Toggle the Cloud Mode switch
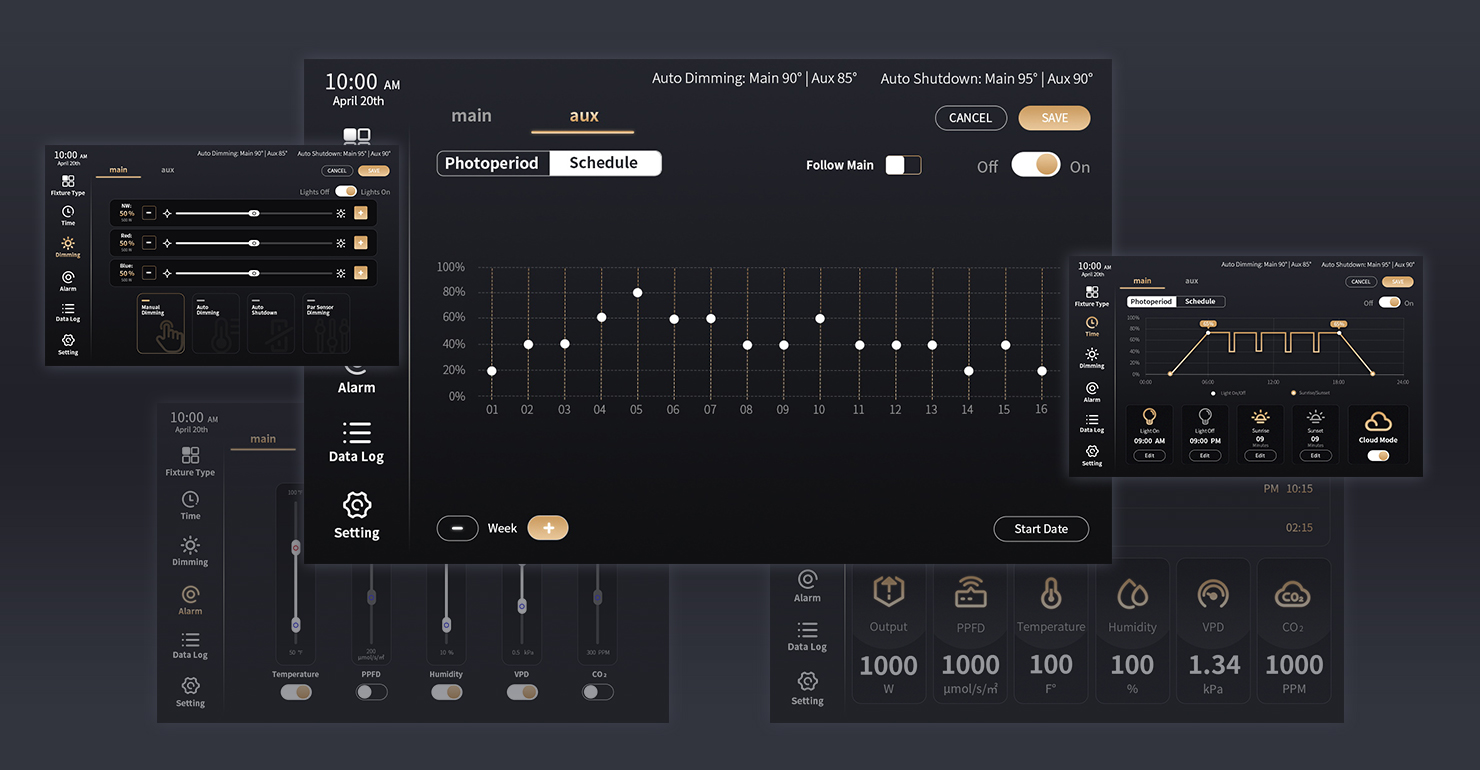This screenshot has height=770, width=1480. pyautogui.click(x=1378, y=455)
